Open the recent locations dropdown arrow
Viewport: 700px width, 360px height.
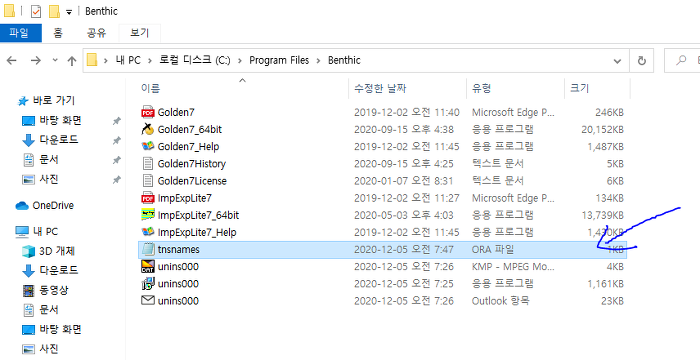click(x=55, y=60)
